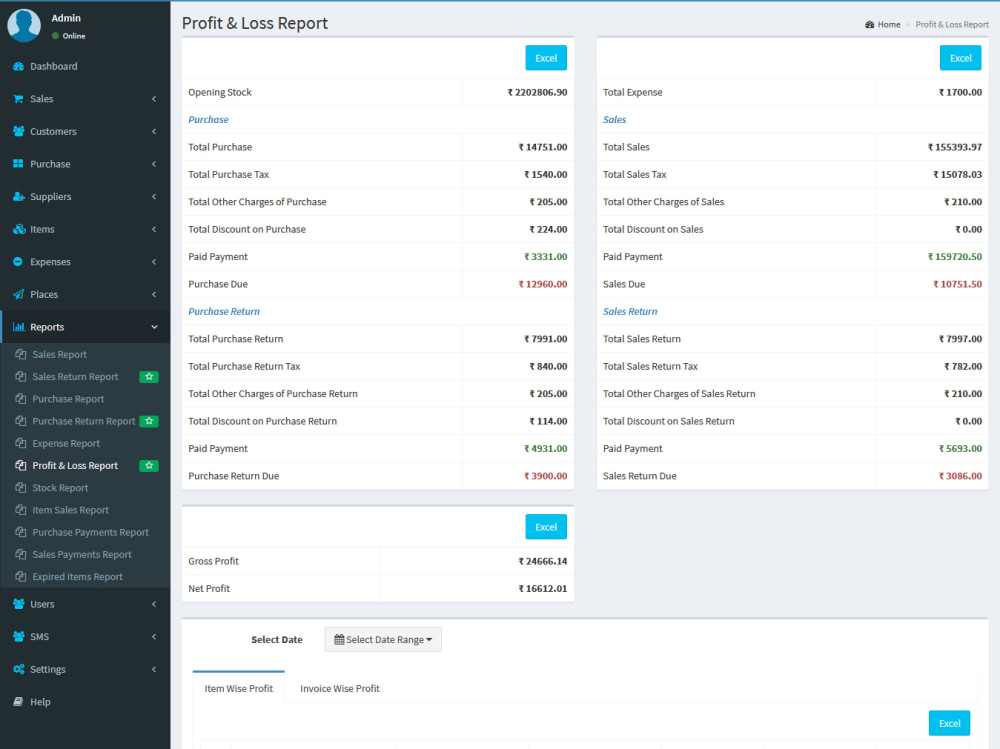Click the Help book icon

click(x=18, y=702)
